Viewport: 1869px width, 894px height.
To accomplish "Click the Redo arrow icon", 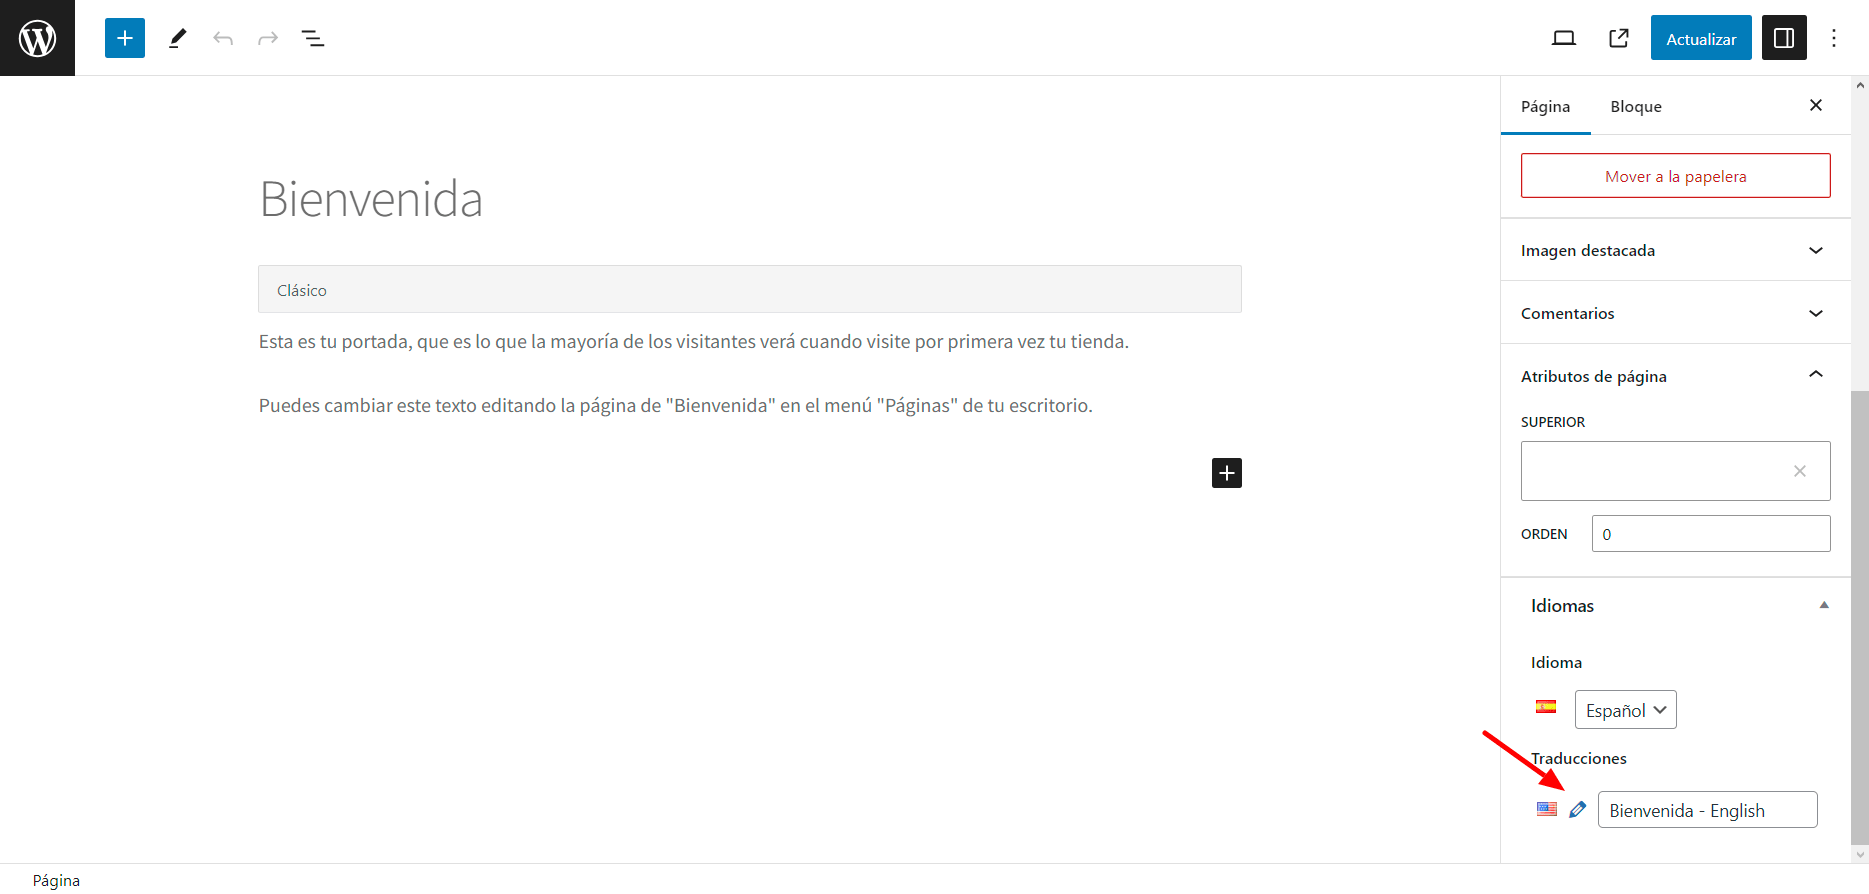I will (268, 38).
